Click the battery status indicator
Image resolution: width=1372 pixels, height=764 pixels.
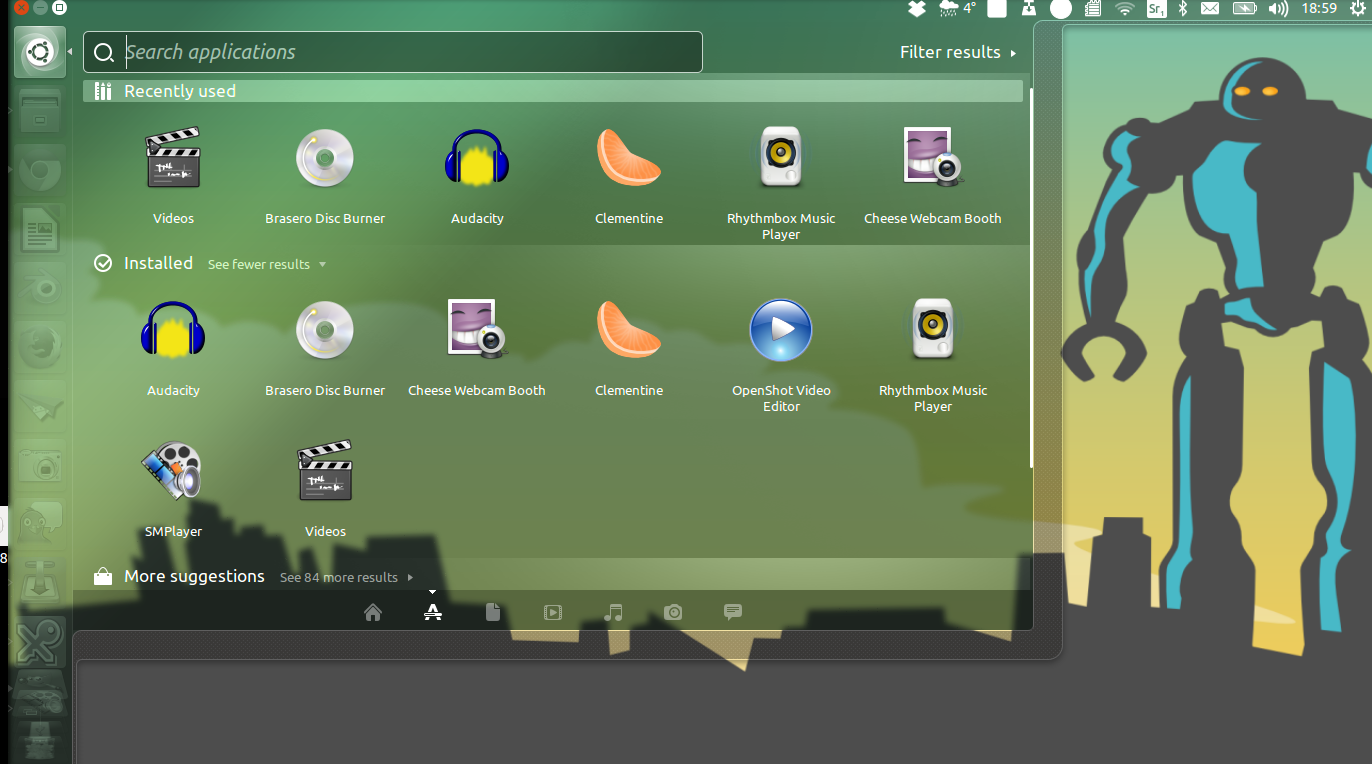(1244, 9)
